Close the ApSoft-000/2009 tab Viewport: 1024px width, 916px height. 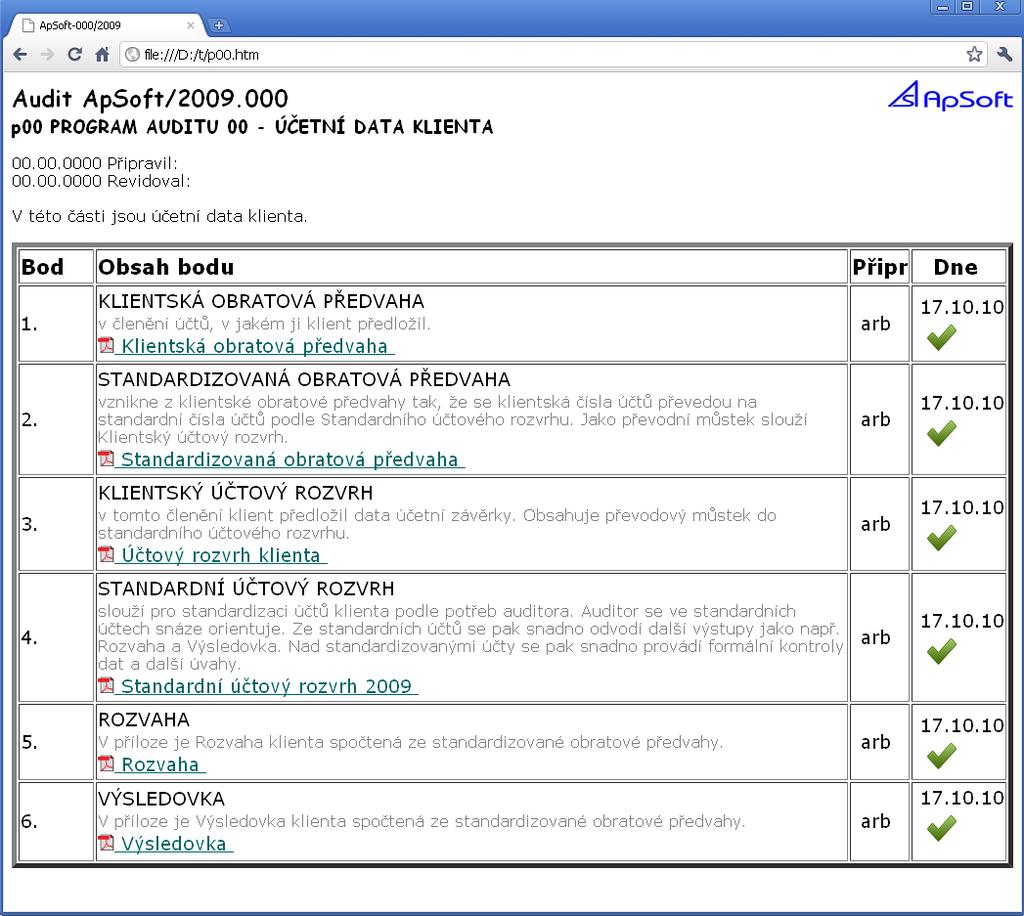190,25
